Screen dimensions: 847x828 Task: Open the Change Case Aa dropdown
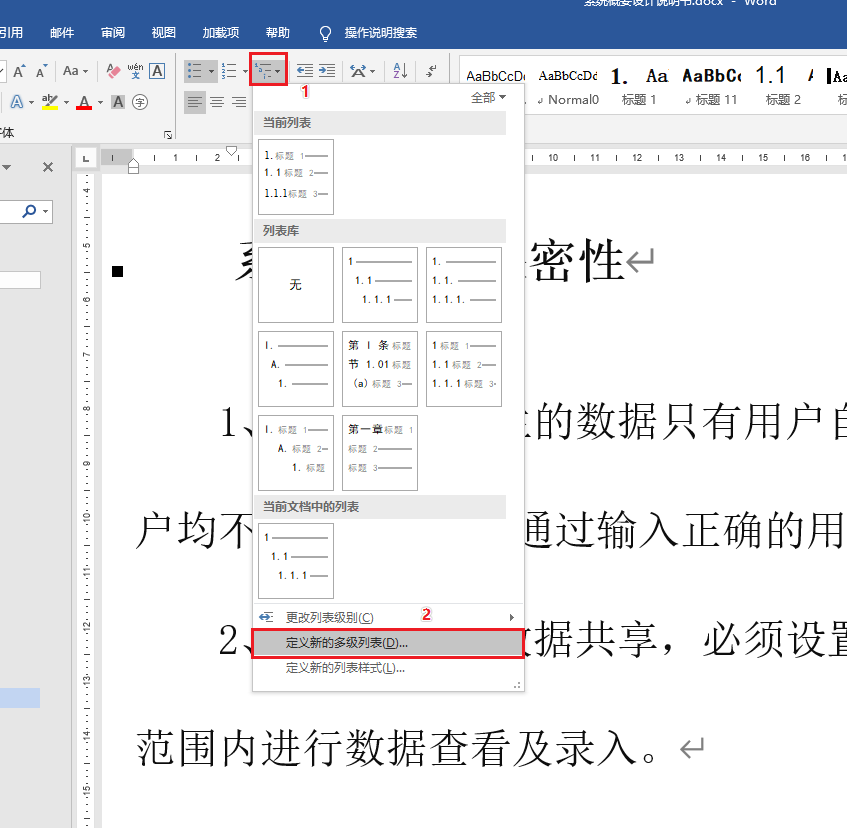pyautogui.click(x=75, y=71)
